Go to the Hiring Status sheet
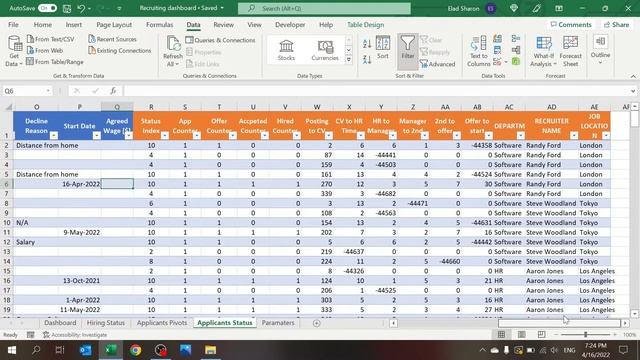This screenshot has height=360, width=640. [x=106, y=322]
